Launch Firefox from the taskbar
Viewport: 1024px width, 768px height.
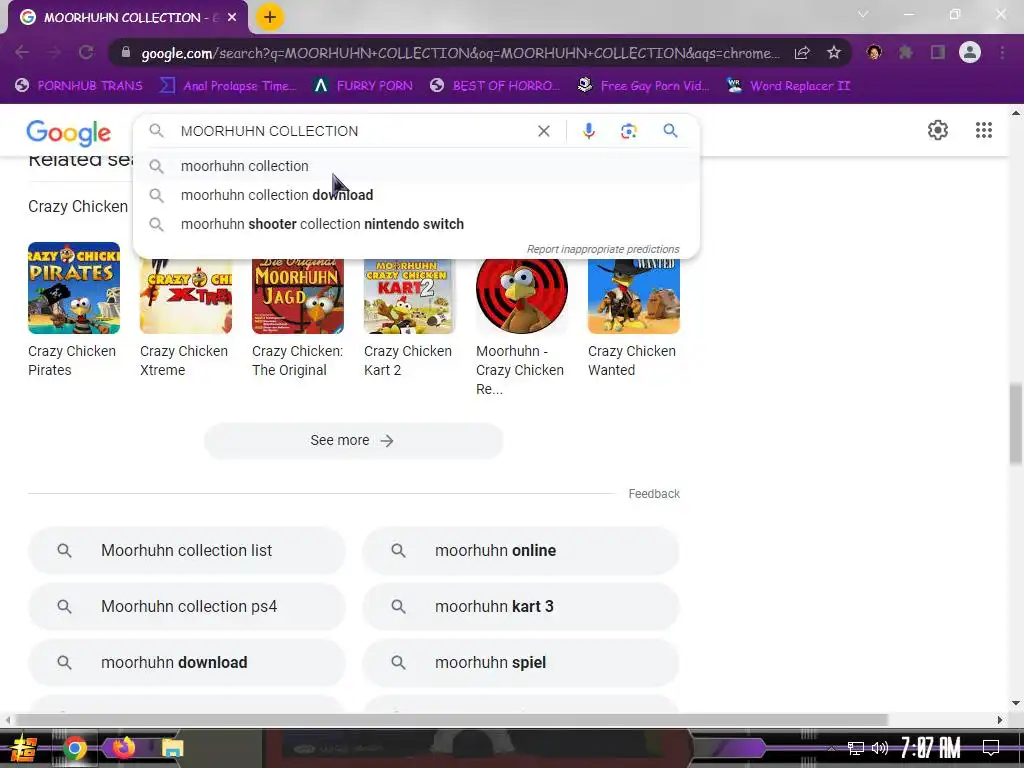[x=123, y=747]
